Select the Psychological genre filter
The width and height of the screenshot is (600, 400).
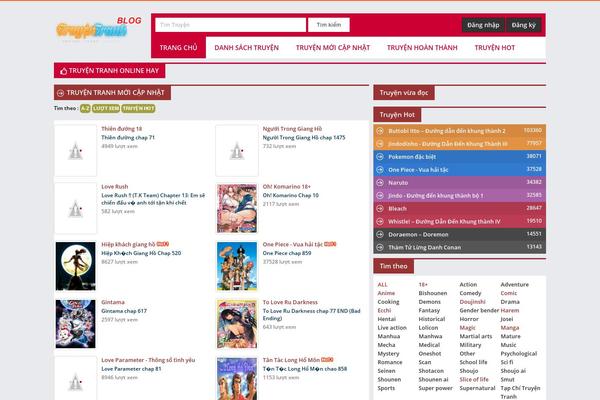[519, 353]
